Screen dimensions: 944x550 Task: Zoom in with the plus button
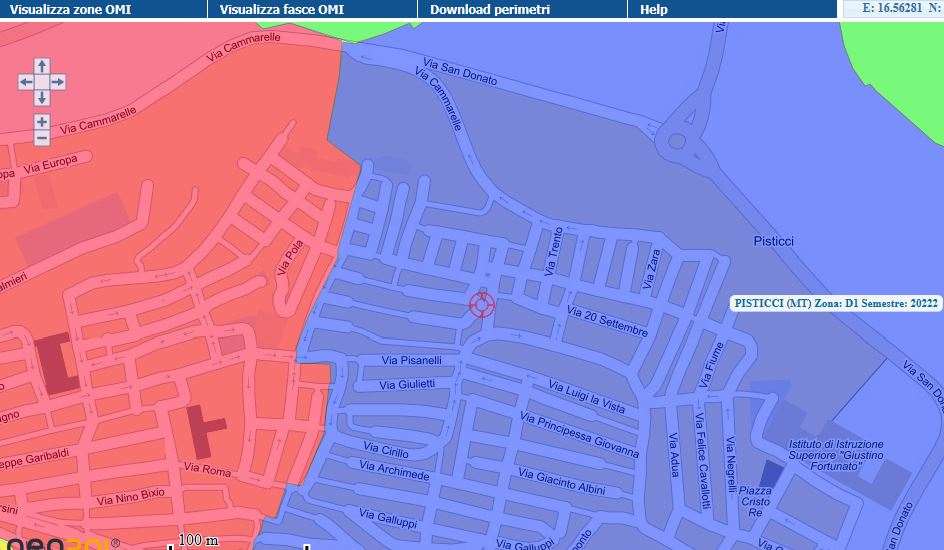coord(41,121)
